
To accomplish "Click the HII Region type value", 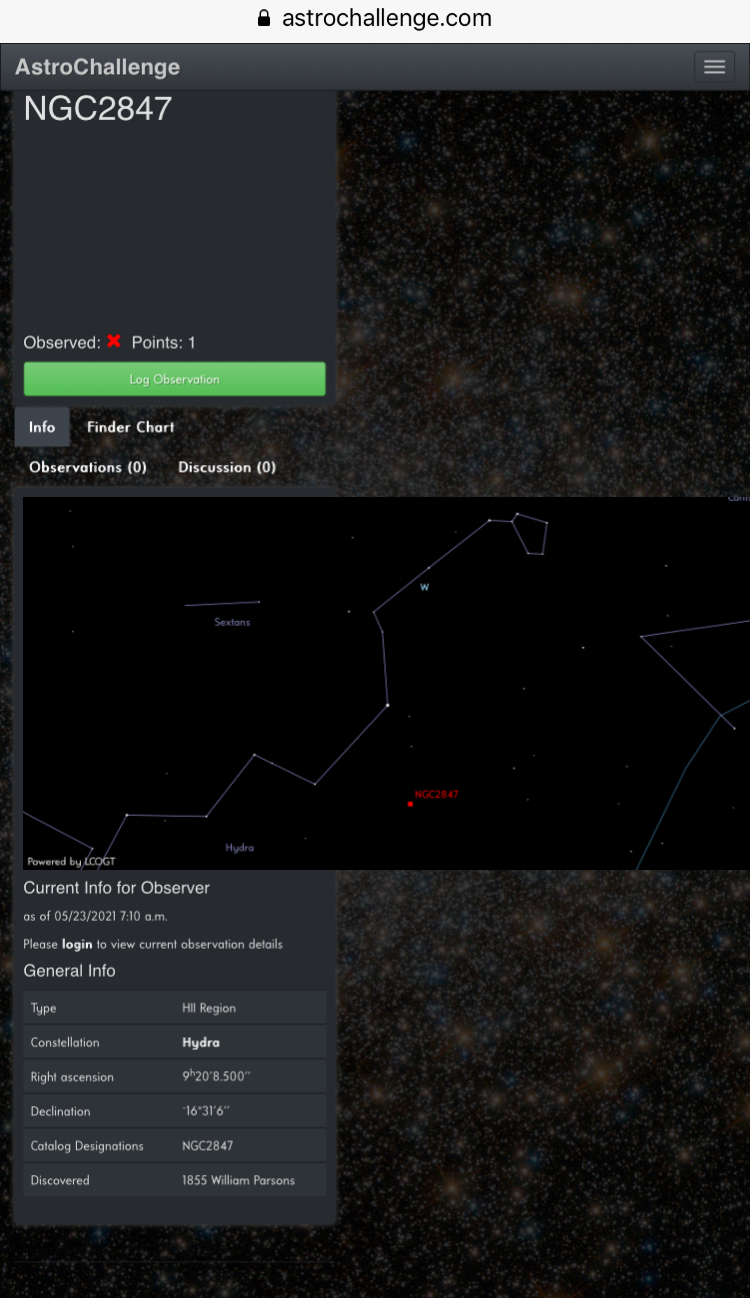I will point(209,1008).
